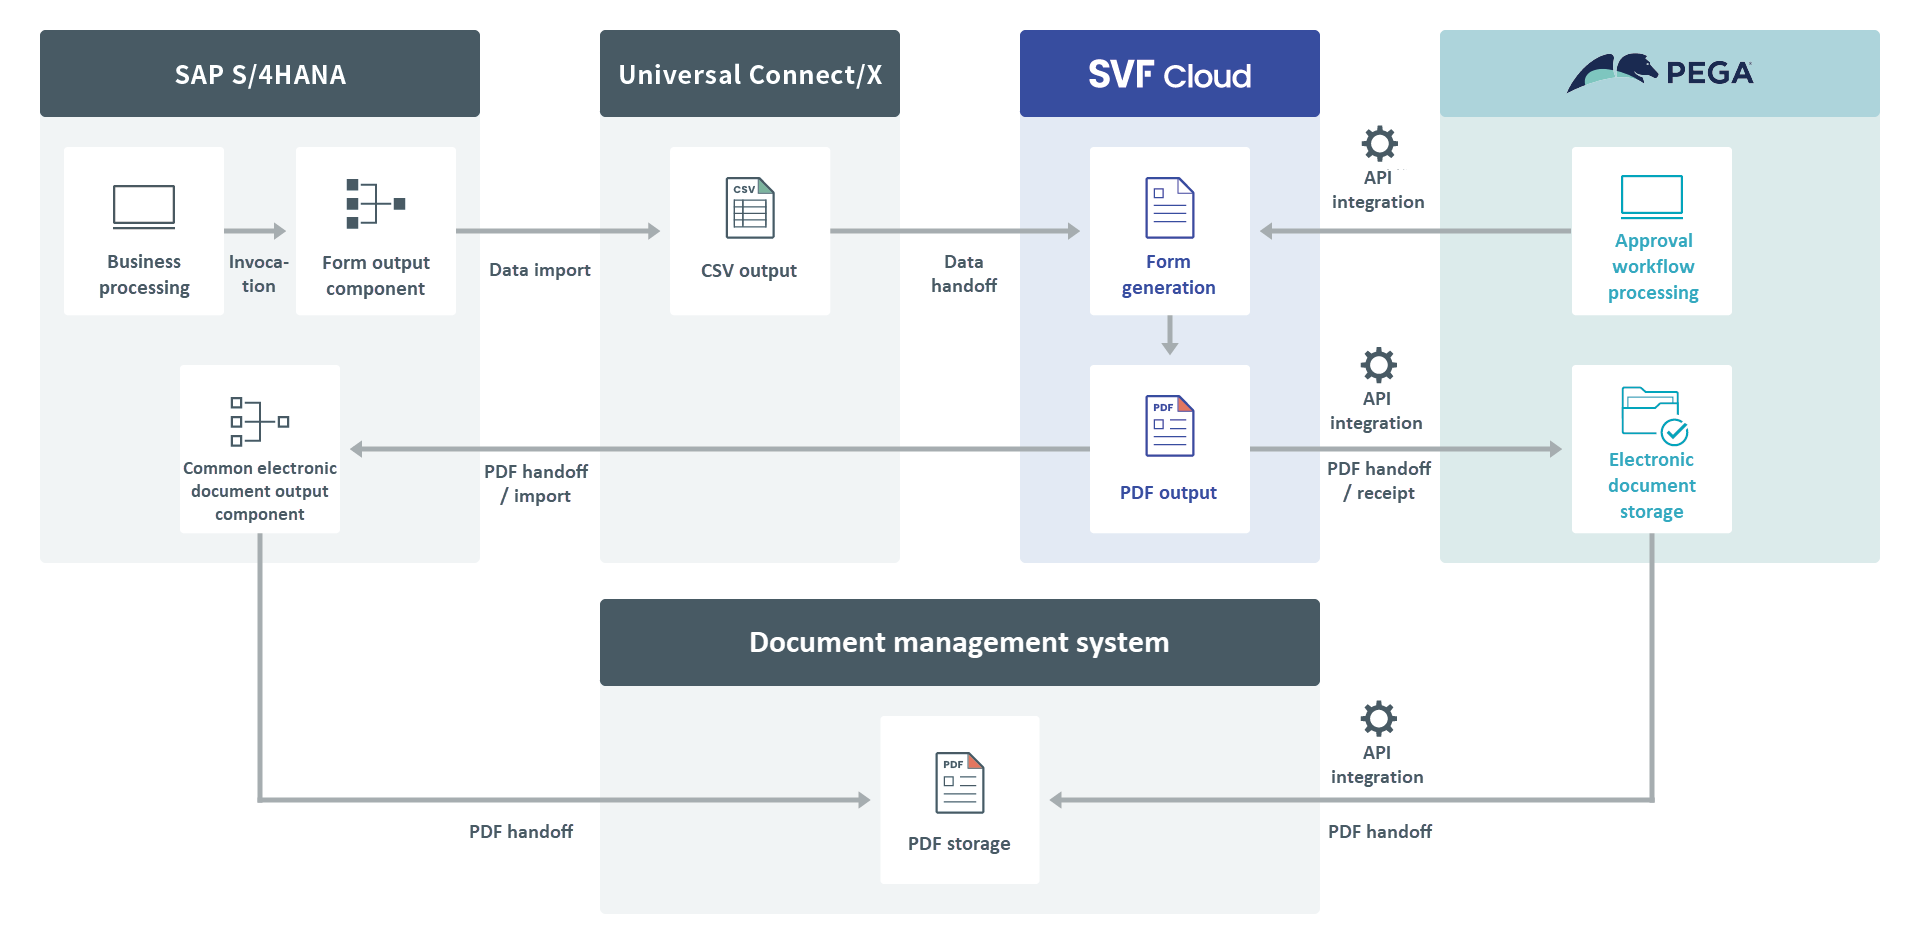Click API integration label beside Form generation
The width and height of the screenshot is (1920, 944).
pyautogui.click(x=1378, y=190)
